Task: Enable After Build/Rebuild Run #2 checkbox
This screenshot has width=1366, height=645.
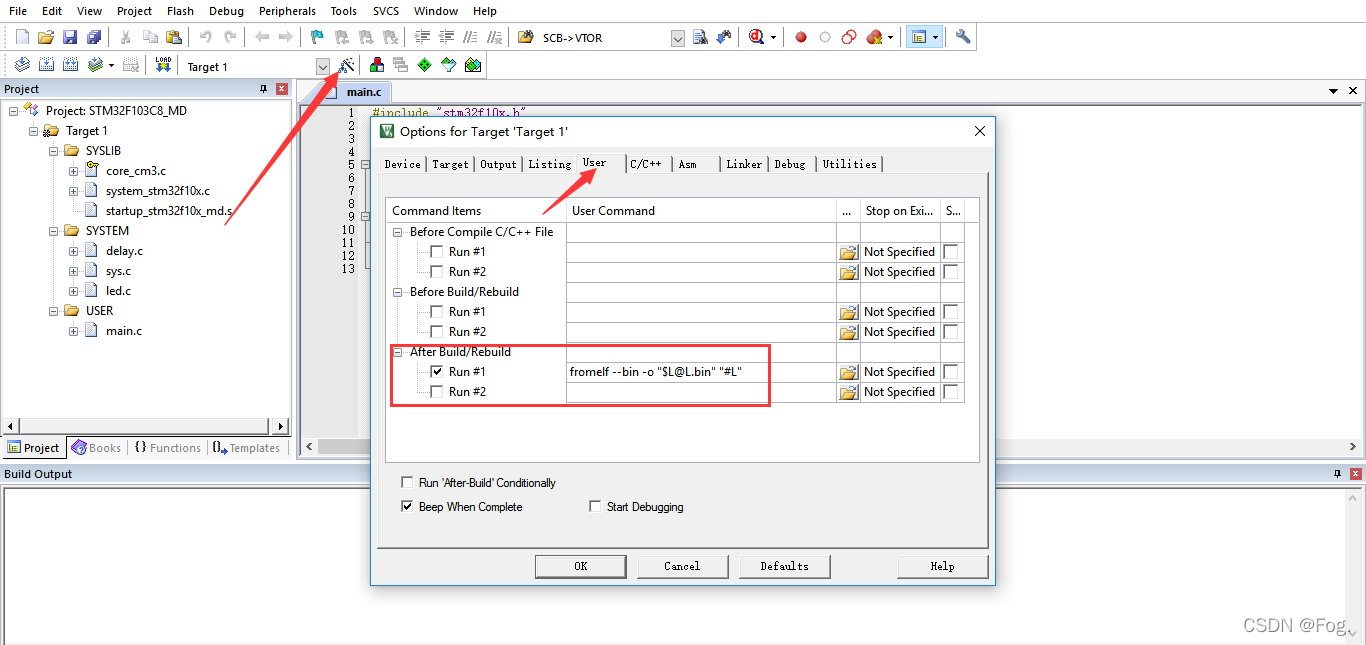Action: (437, 392)
